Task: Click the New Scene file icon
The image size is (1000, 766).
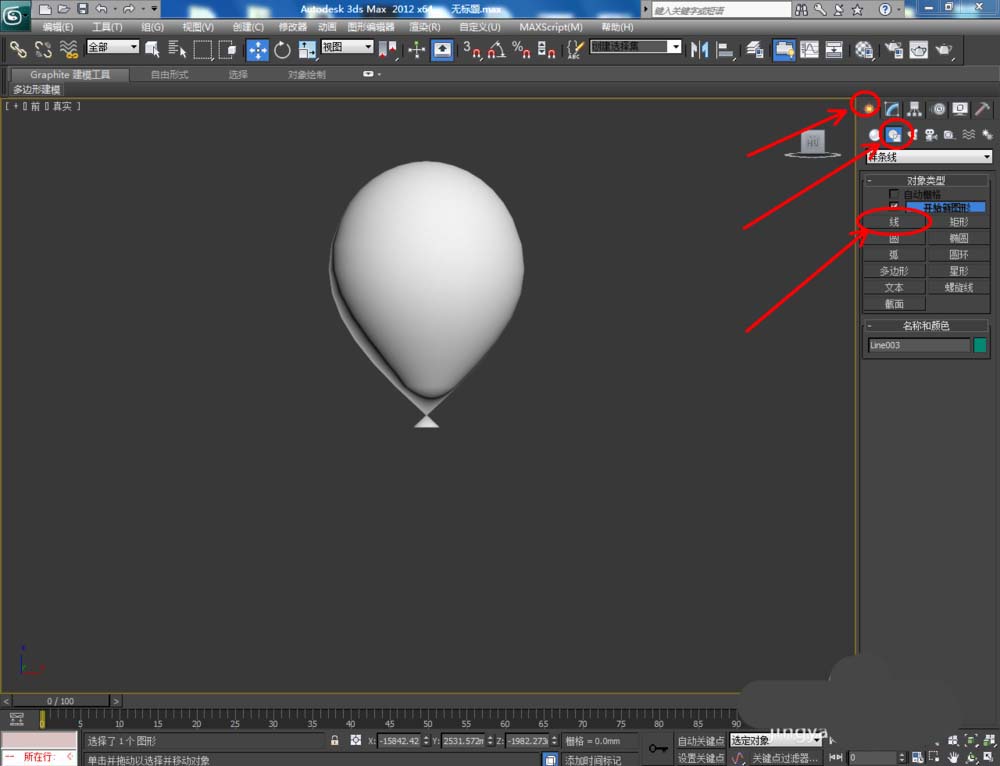Action: (45, 9)
